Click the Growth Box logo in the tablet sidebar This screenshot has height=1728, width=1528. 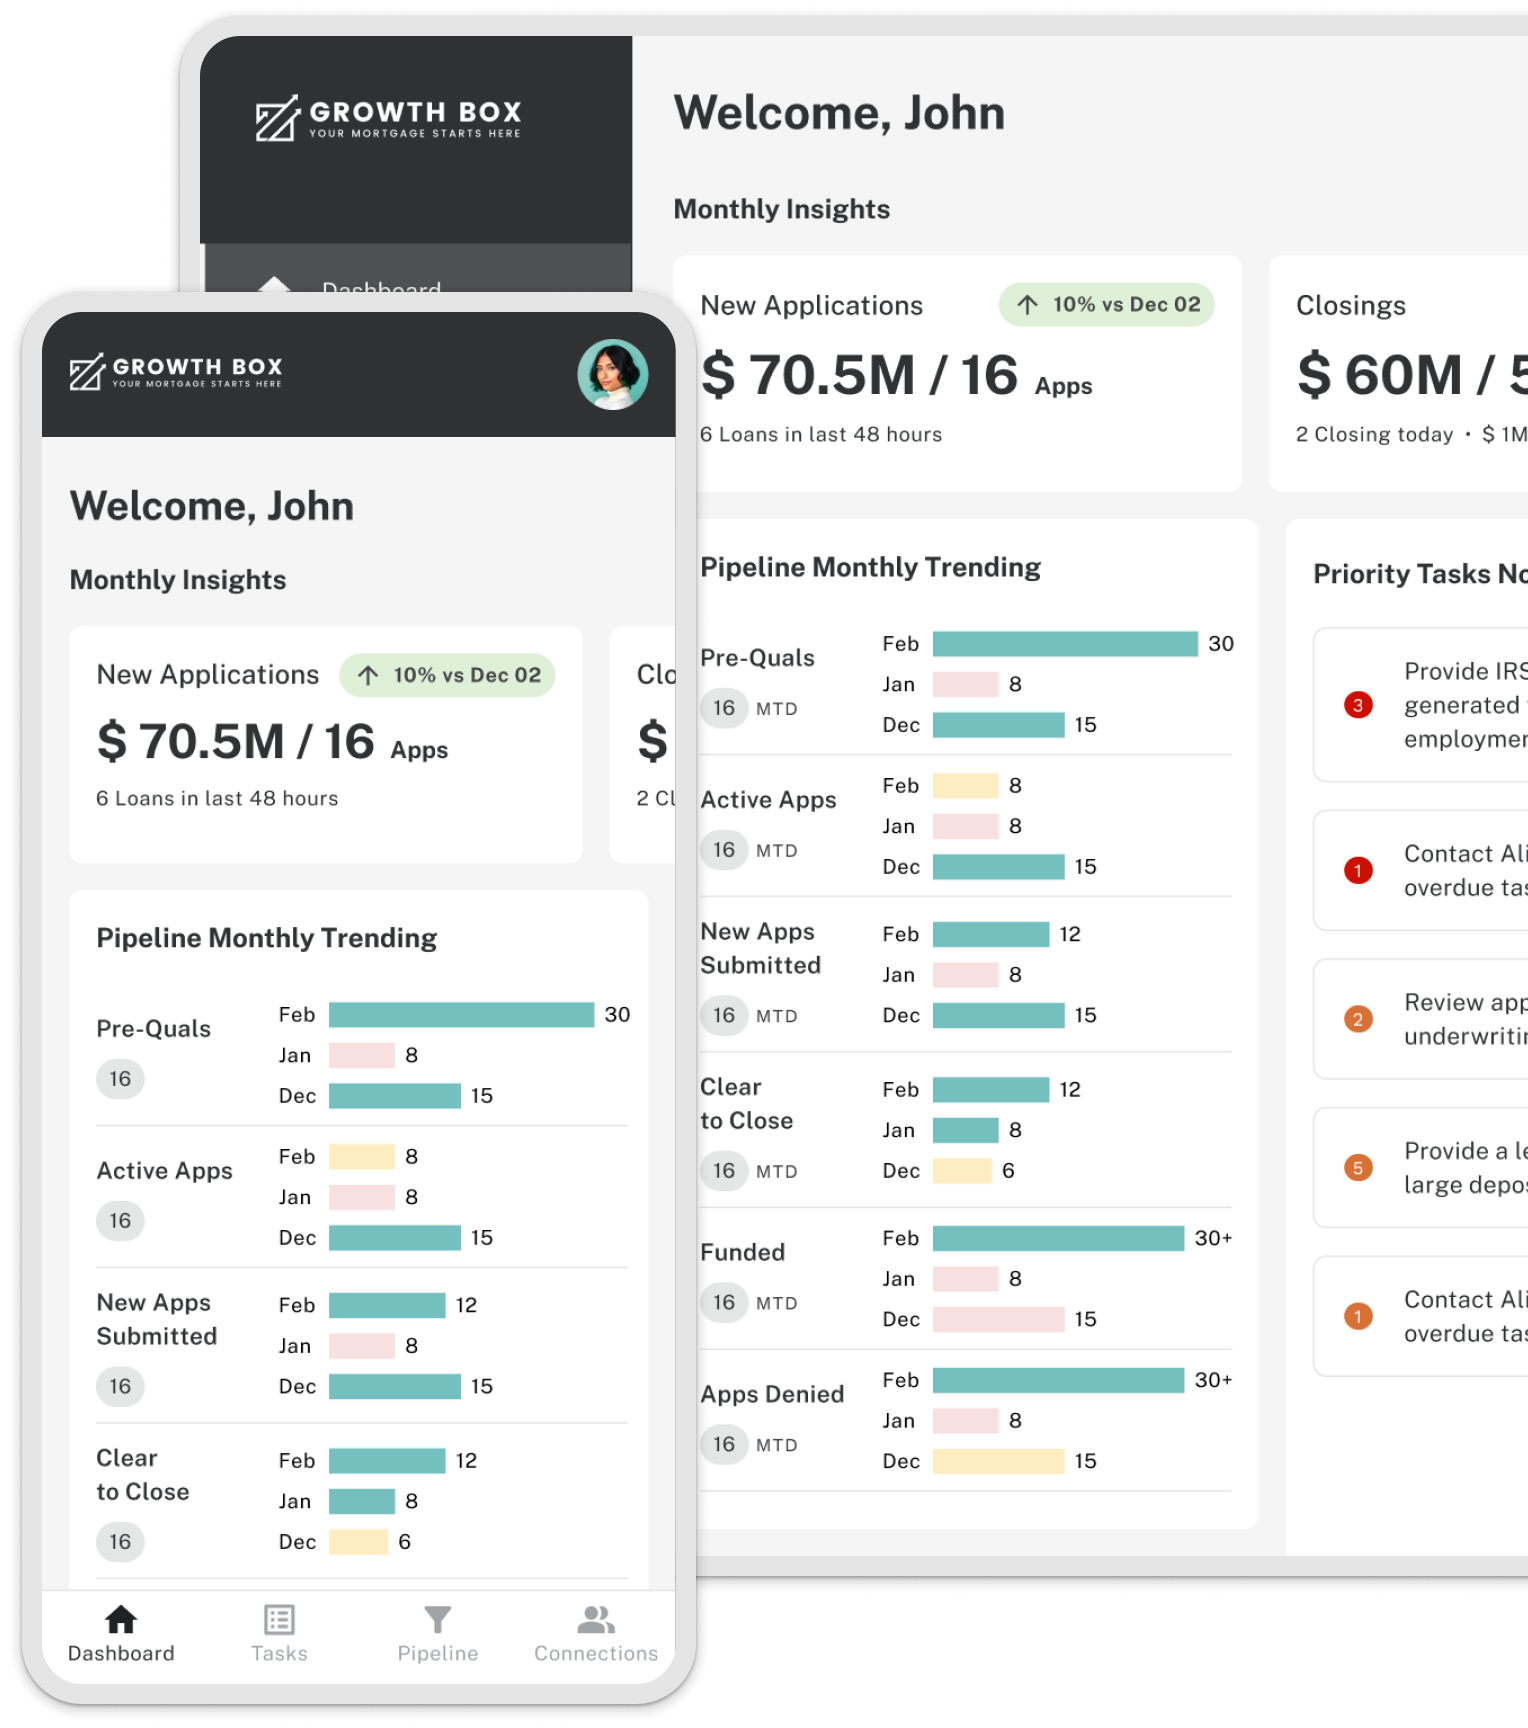click(388, 119)
